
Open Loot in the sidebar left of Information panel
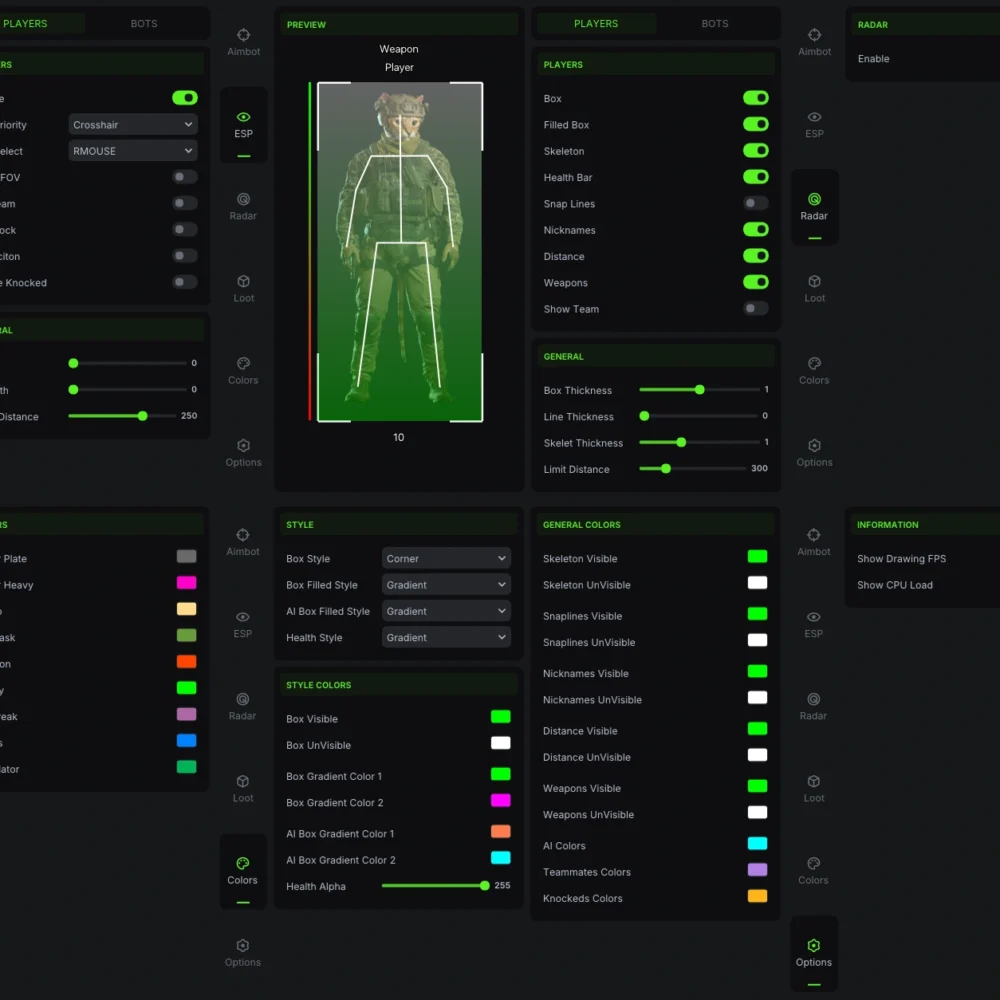point(814,789)
